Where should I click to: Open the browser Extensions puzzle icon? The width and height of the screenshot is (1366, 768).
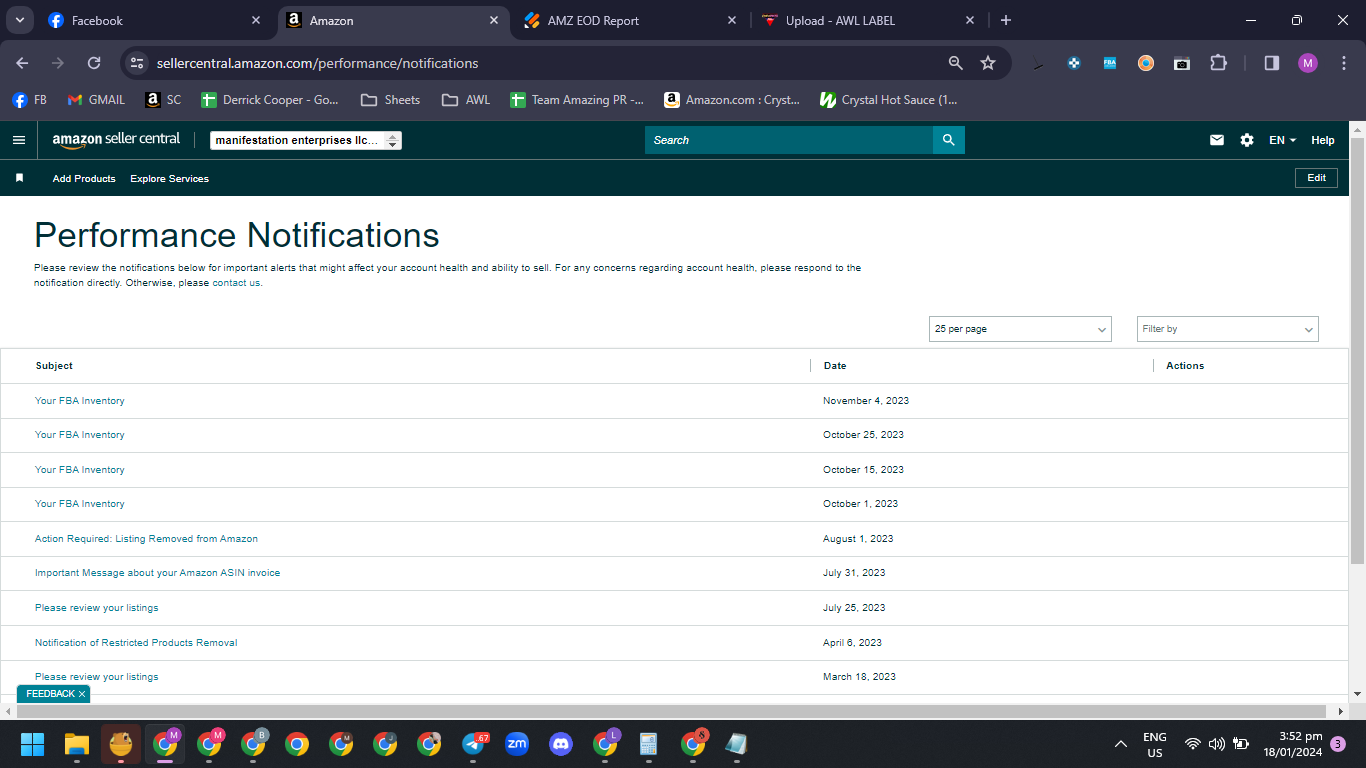coord(1218,63)
